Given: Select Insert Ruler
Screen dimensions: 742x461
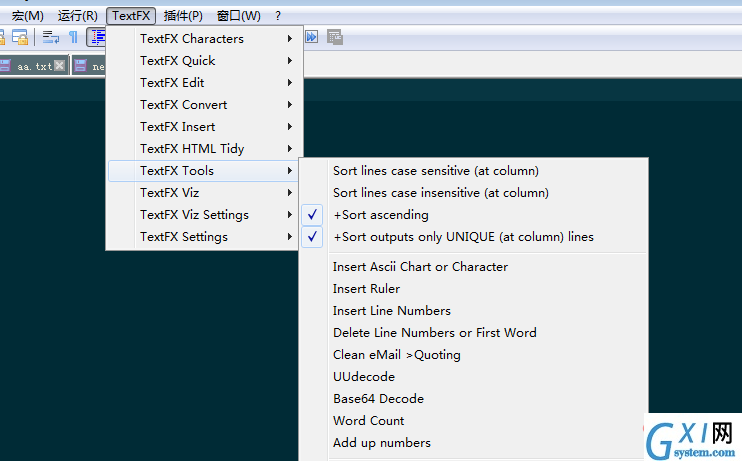Looking at the screenshot, I should click(474, 289).
